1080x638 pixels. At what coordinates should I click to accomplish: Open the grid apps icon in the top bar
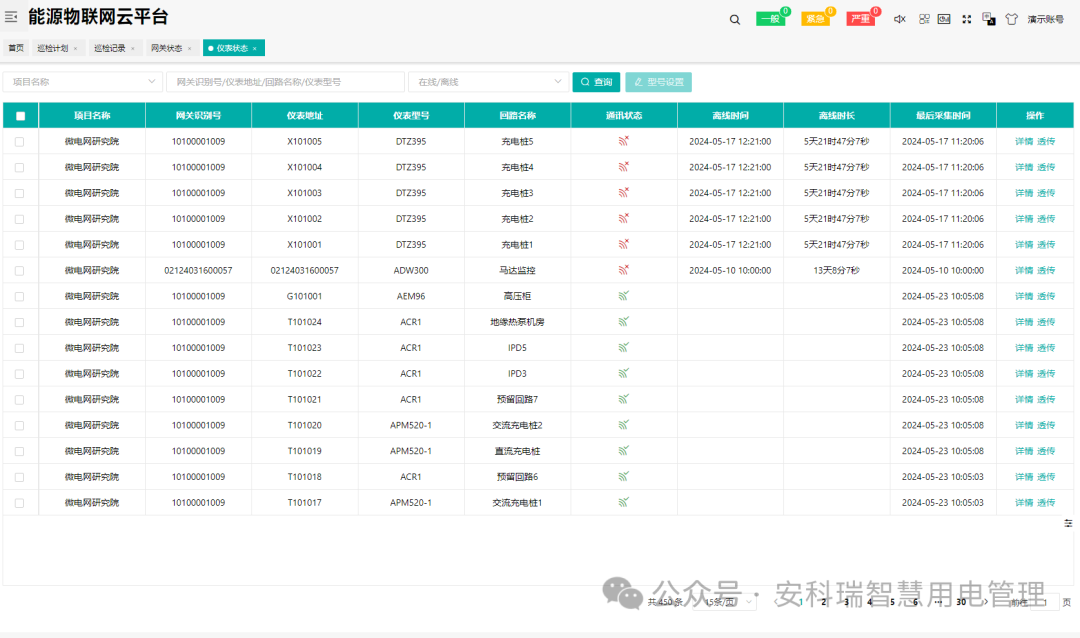click(924, 19)
